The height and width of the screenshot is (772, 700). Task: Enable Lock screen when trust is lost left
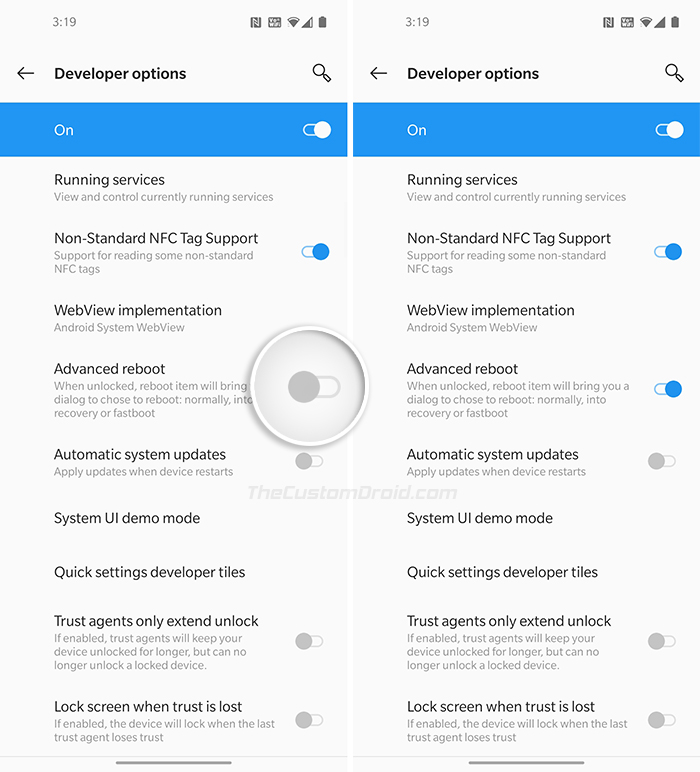click(309, 720)
